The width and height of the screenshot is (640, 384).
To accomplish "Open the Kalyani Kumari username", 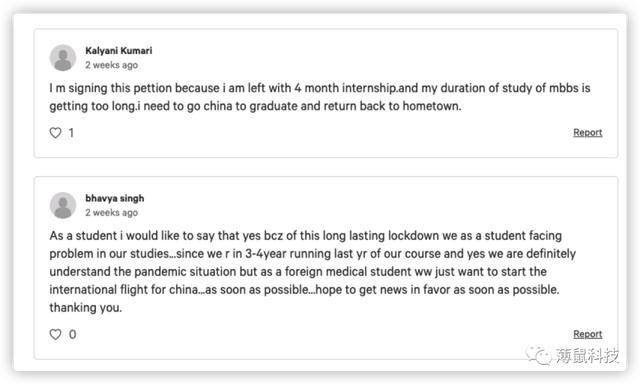I will pos(119,51).
